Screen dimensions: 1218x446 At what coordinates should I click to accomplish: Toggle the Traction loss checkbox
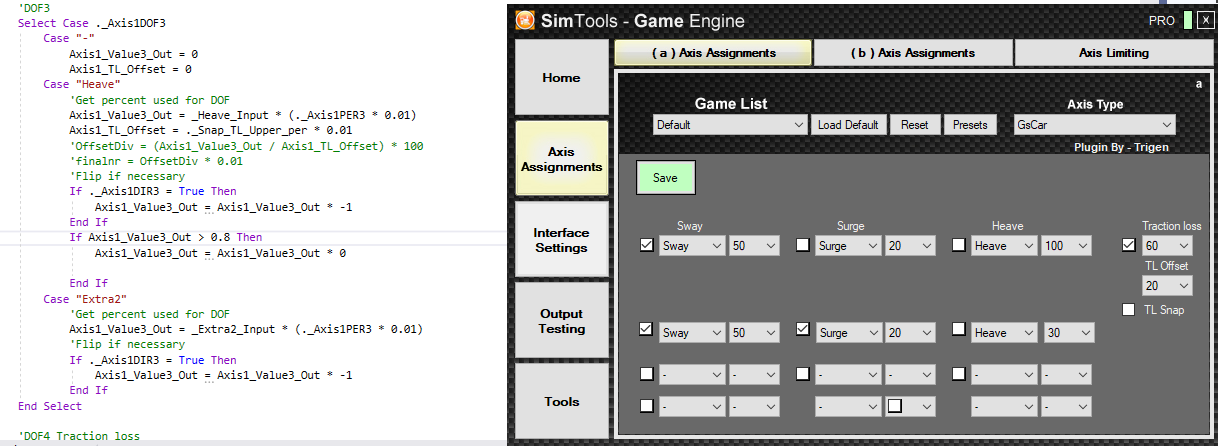pyautogui.click(x=1129, y=245)
